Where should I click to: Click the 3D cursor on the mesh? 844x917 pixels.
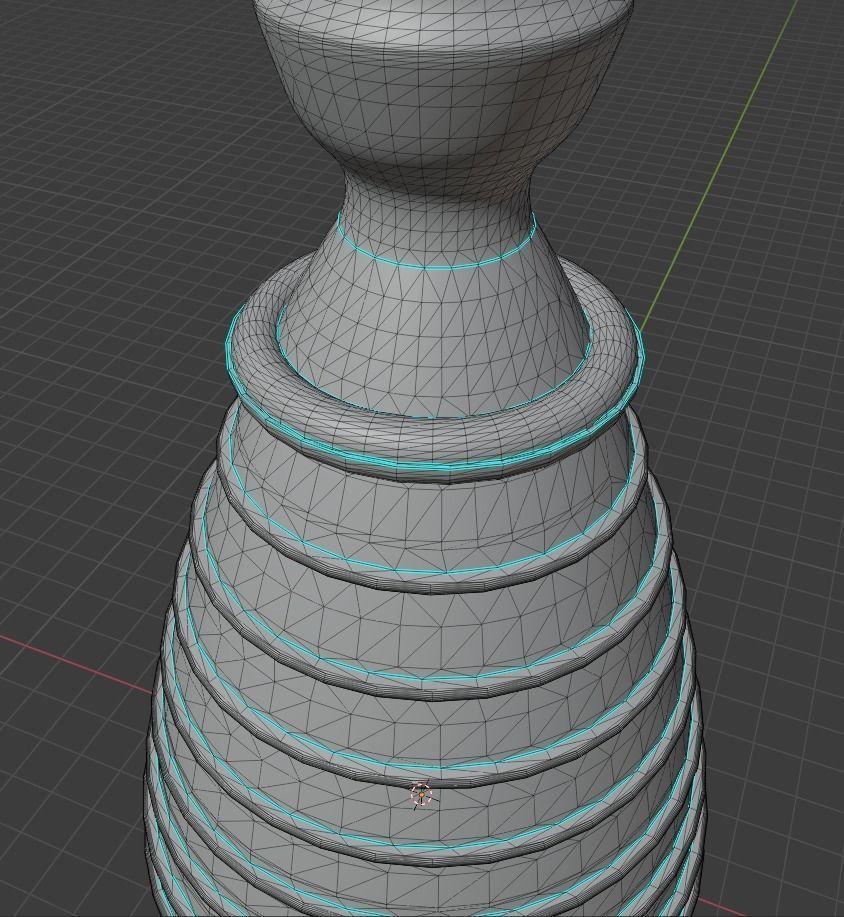tap(421, 795)
